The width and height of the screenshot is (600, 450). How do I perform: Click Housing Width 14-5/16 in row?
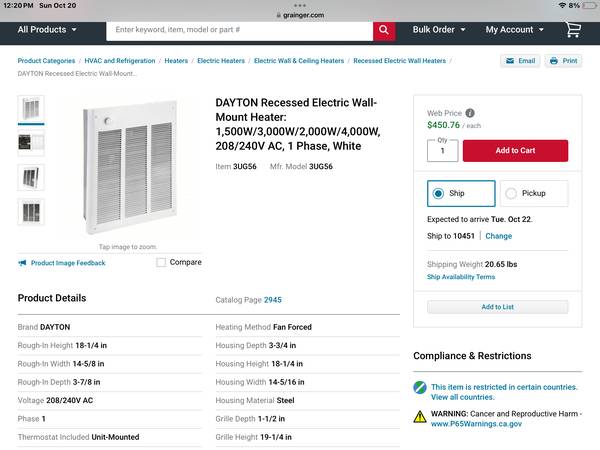click(308, 382)
